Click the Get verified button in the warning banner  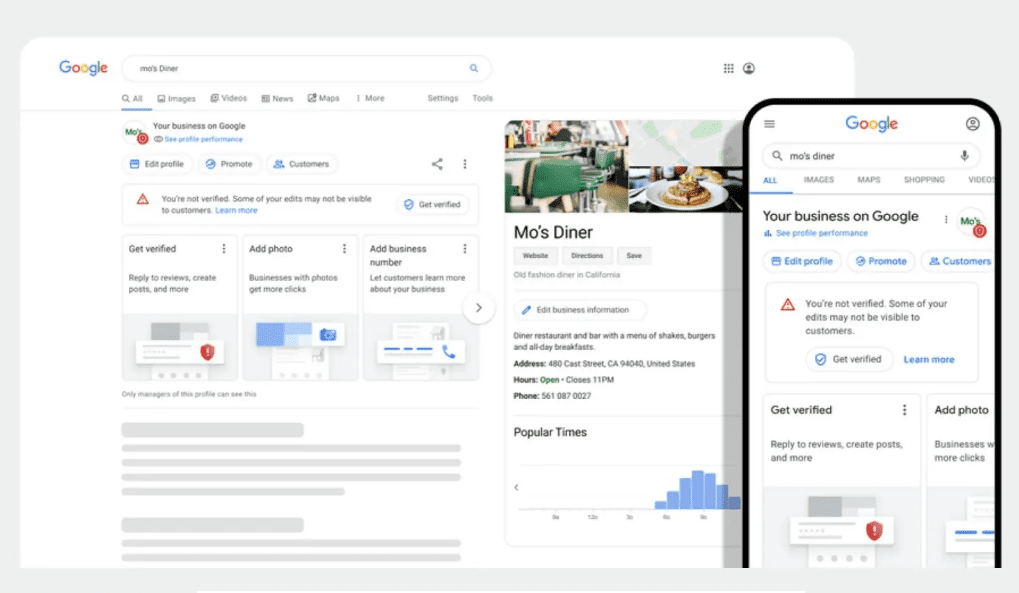tap(432, 203)
